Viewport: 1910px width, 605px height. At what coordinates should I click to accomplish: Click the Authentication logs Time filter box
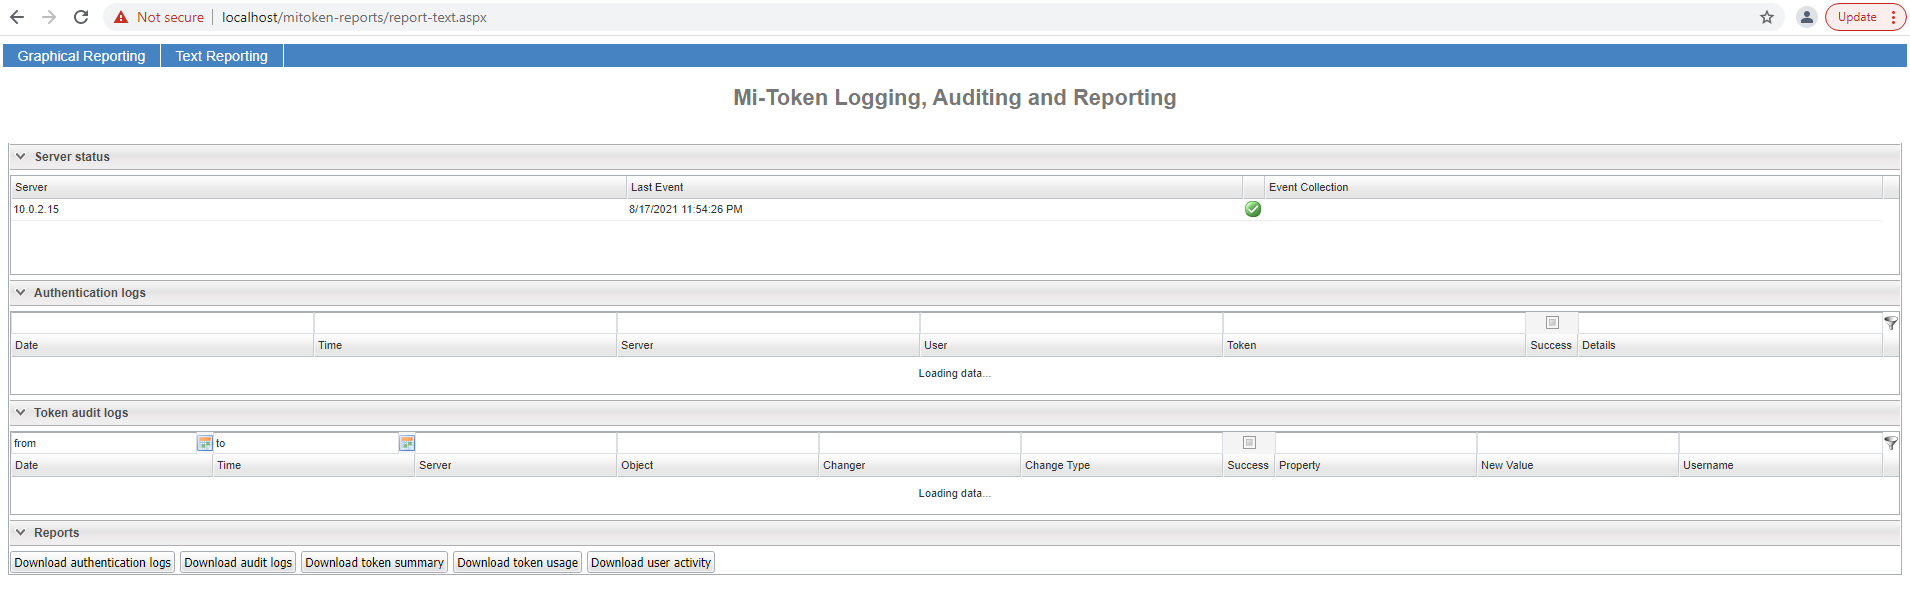click(465, 323)
